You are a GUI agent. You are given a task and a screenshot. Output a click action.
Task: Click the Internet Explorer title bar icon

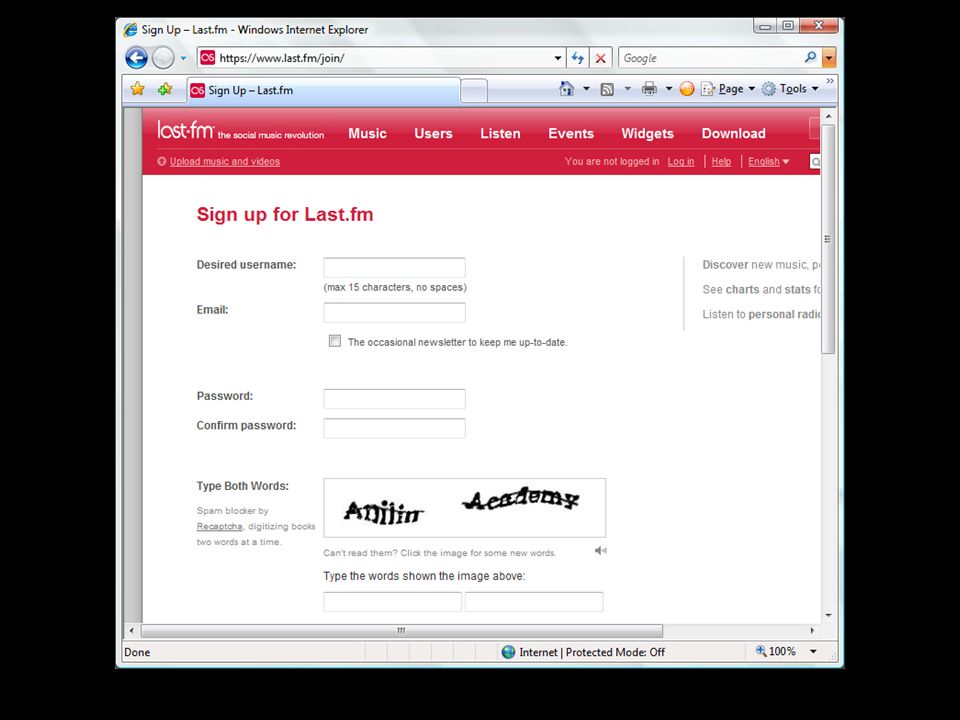point(130,29)
